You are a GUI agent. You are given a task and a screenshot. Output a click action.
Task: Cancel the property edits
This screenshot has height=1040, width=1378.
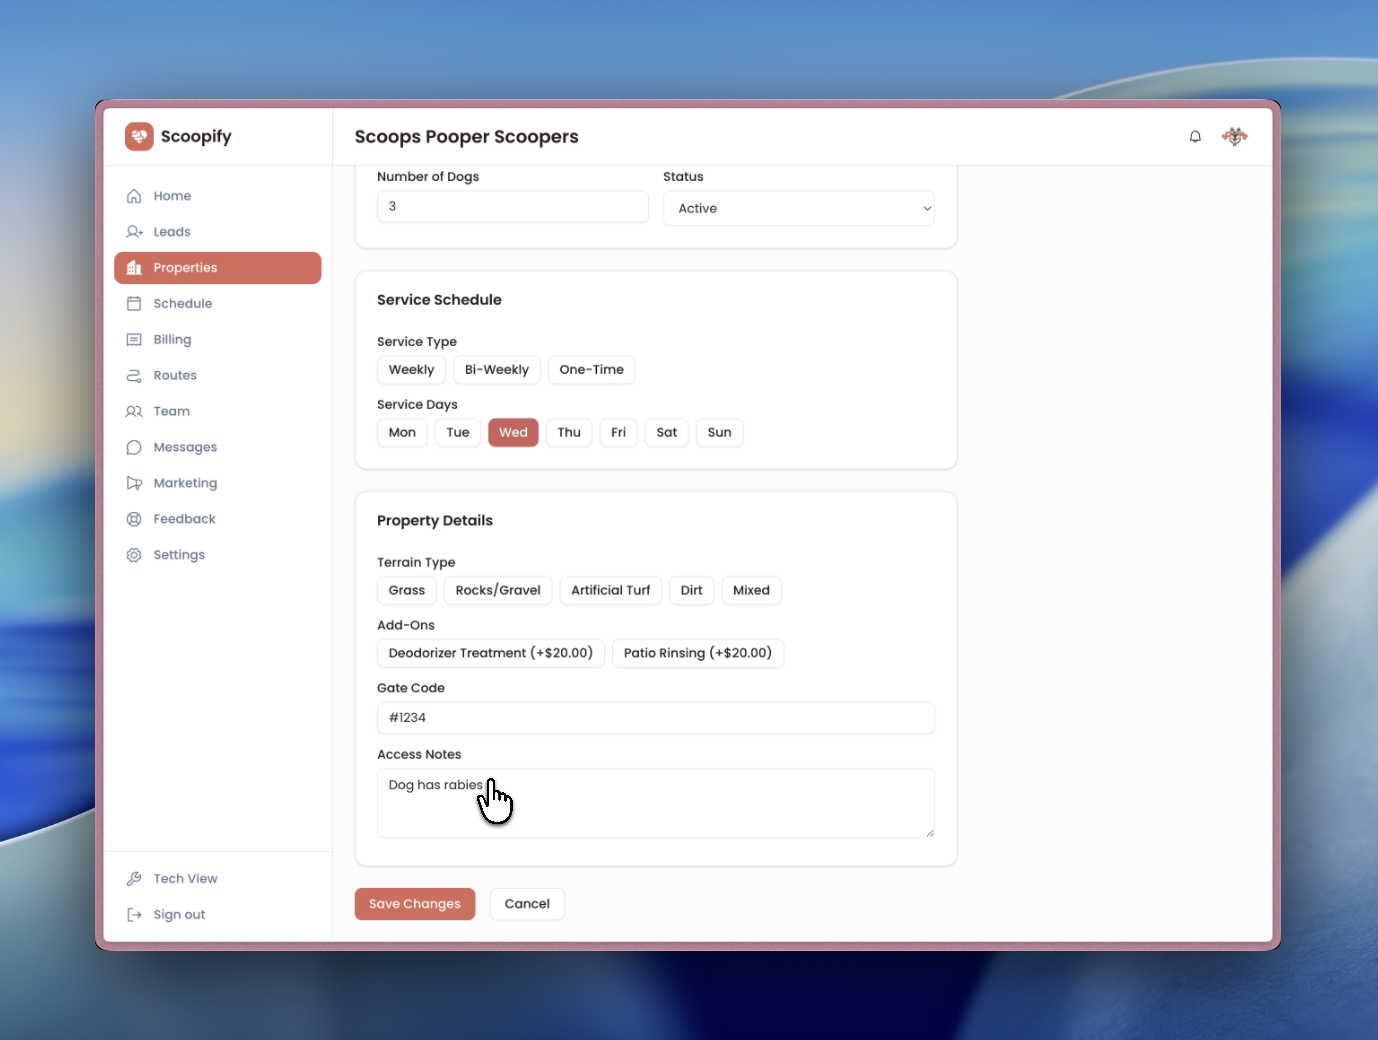click(x=527, y=903)
